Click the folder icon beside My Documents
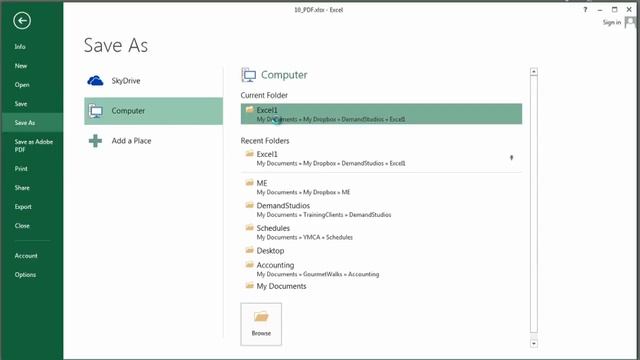Viewport: 640px width, 360px height. [249, 285]
